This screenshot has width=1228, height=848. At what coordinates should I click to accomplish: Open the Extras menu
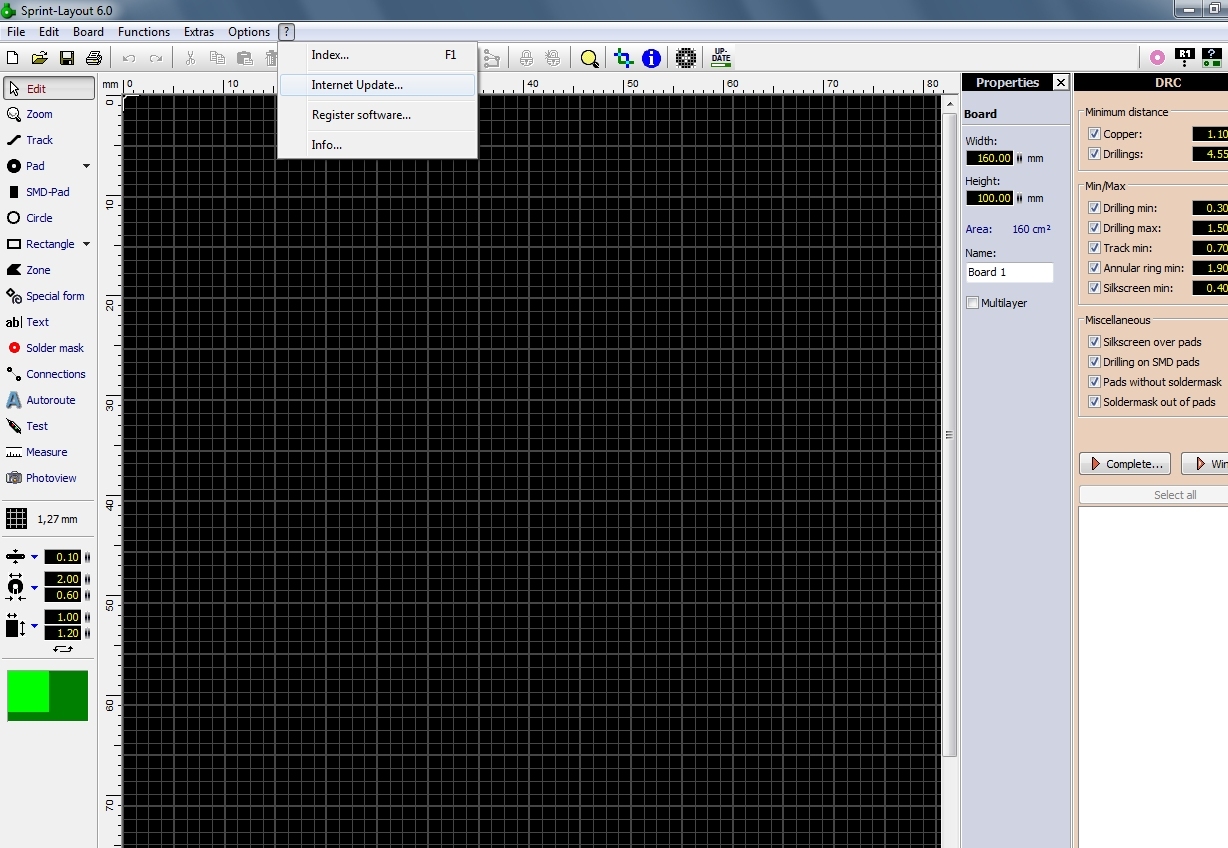point(199,32)
